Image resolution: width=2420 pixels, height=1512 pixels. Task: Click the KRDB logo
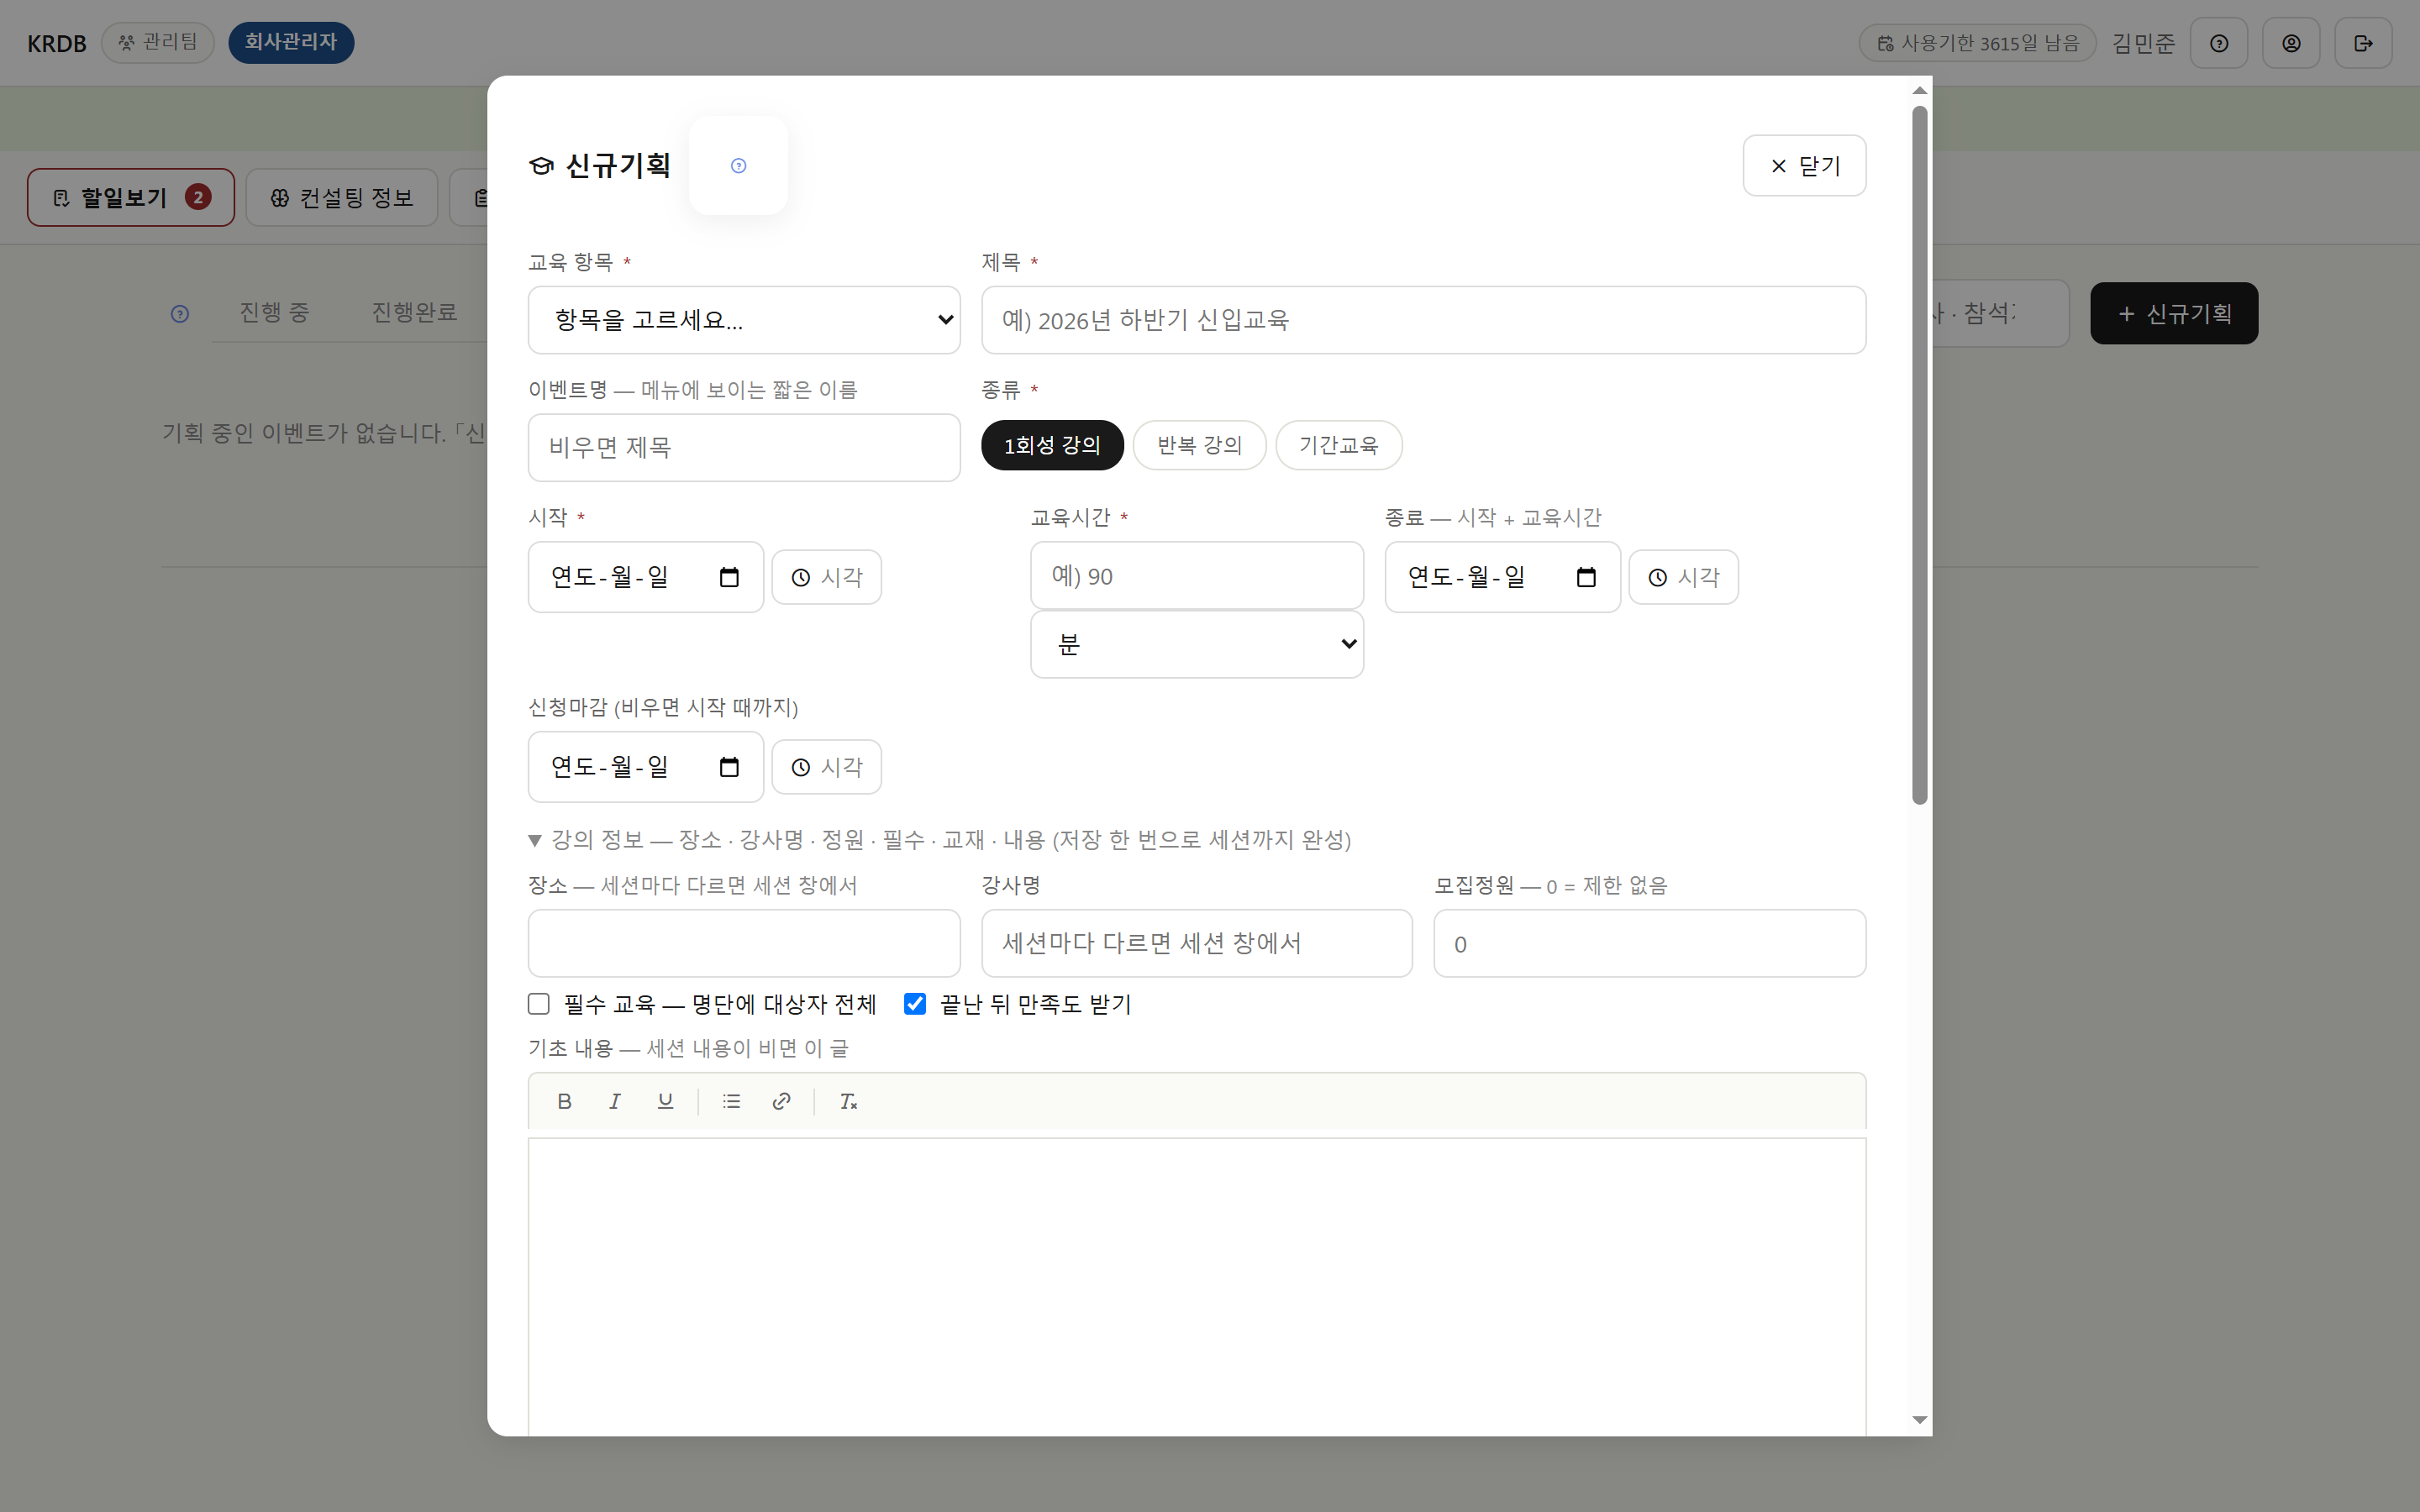(x=57, y=44)
